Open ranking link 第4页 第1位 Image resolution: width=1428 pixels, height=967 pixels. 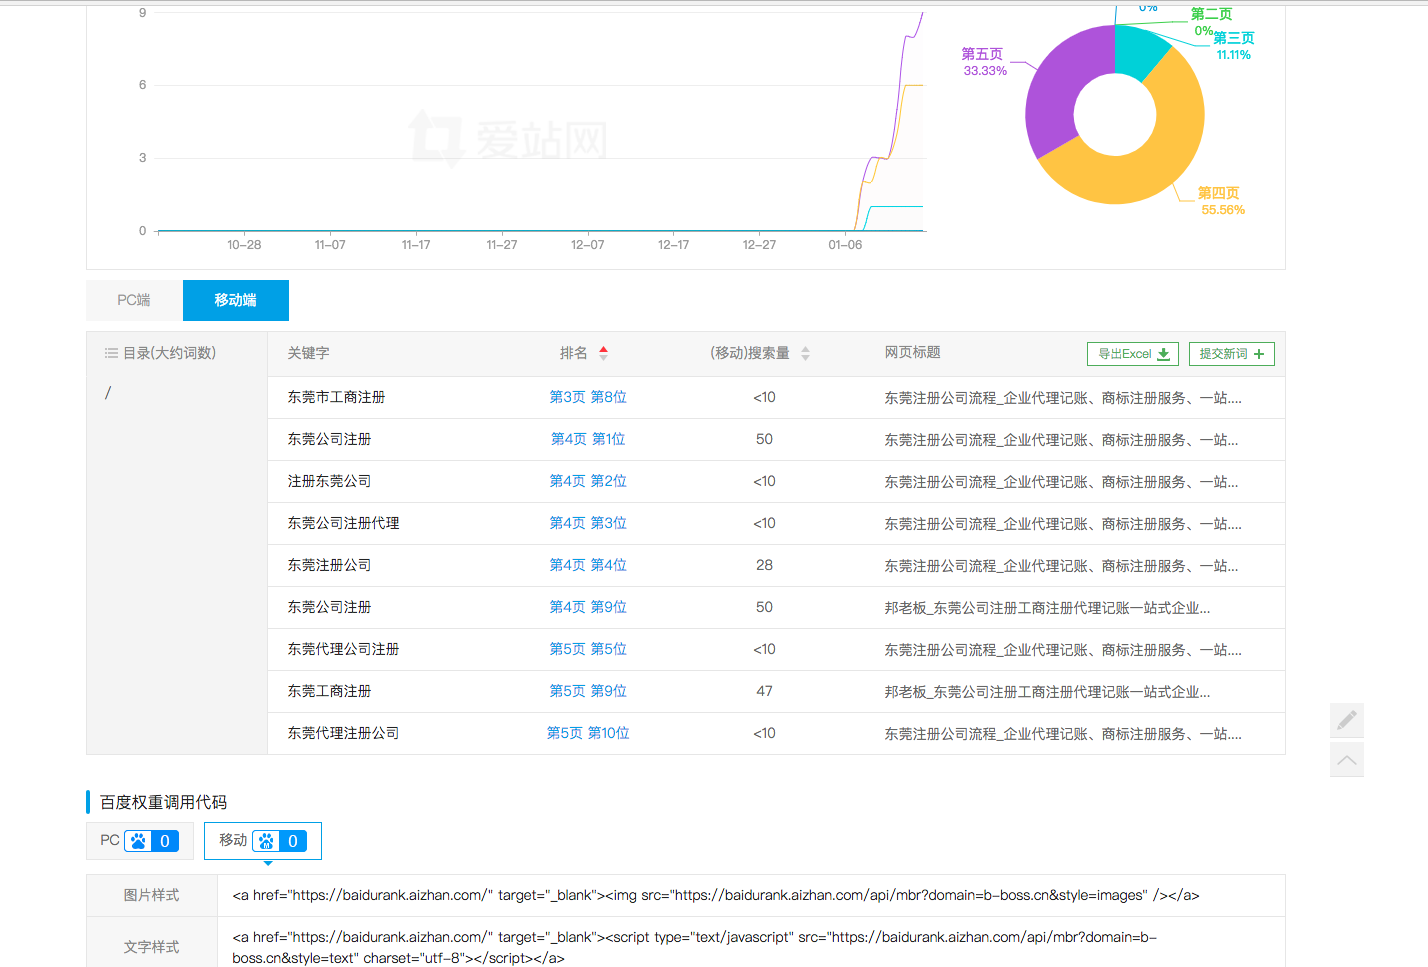click(588, 439)
